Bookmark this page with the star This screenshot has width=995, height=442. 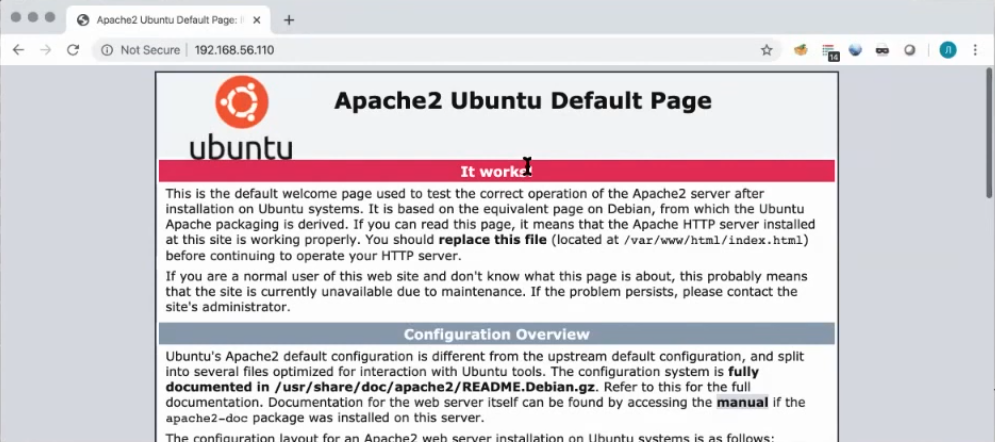(x=767, y=50)
